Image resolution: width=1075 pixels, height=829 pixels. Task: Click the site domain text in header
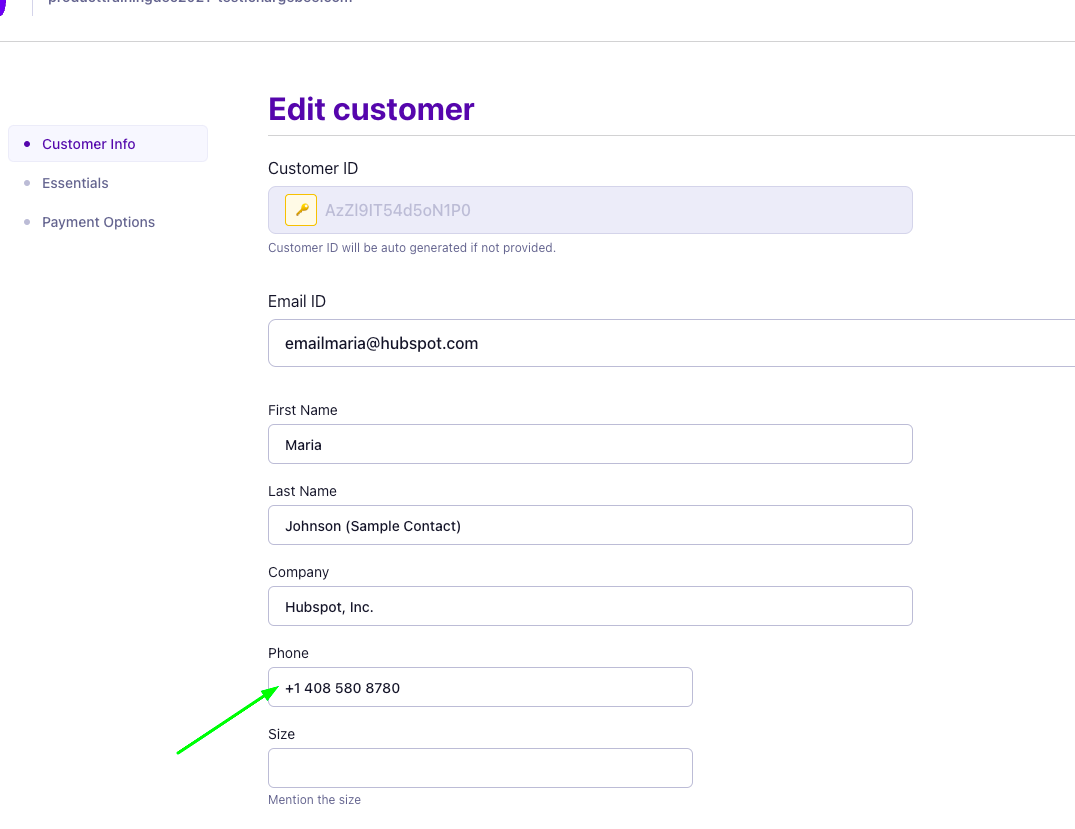[x=200, y=3]
